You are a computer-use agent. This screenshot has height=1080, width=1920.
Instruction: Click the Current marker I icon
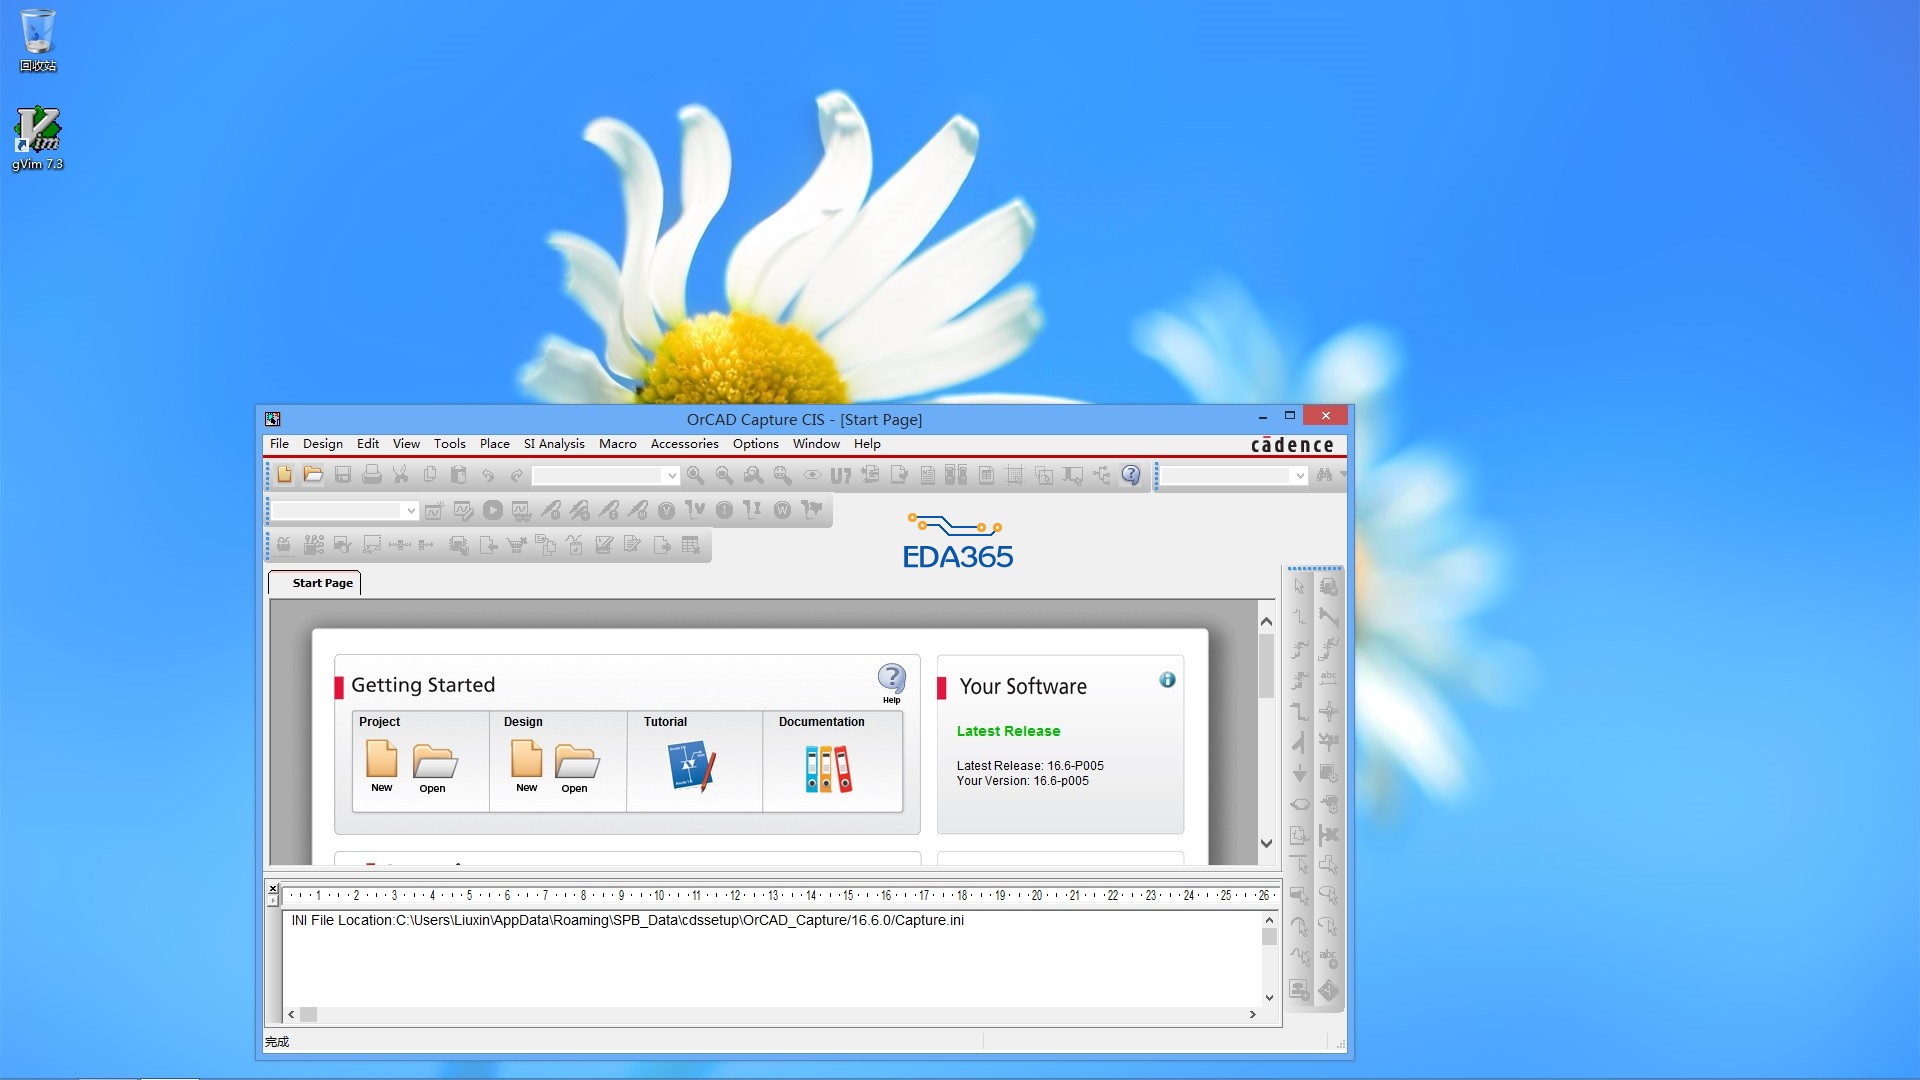[724, 510]
